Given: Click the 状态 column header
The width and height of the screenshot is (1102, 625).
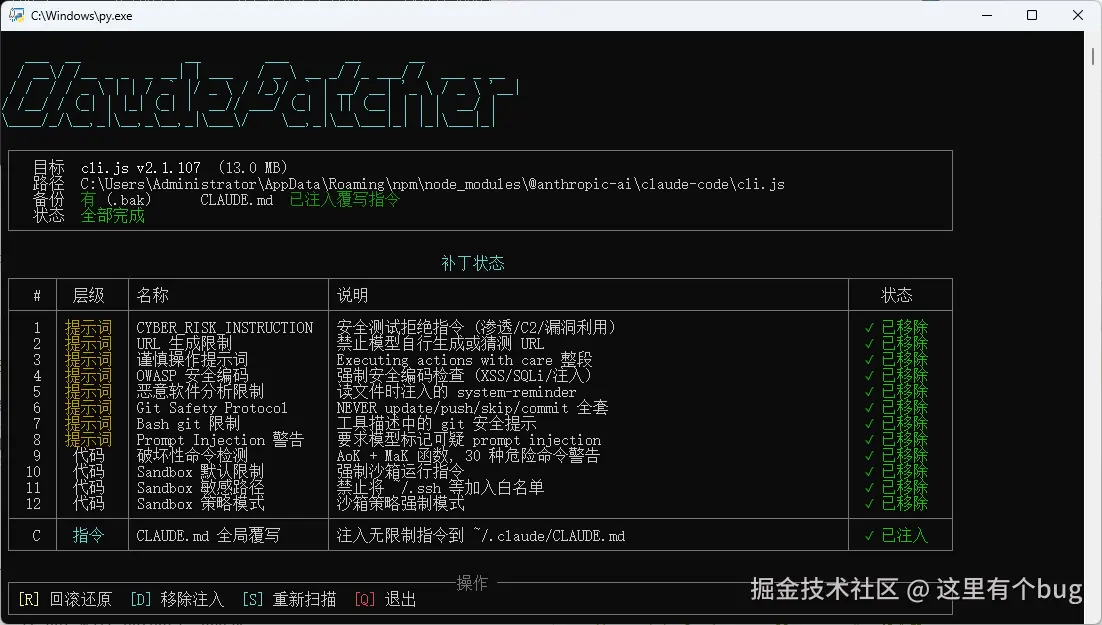Looking at the screenshot, I should point(897,295).
